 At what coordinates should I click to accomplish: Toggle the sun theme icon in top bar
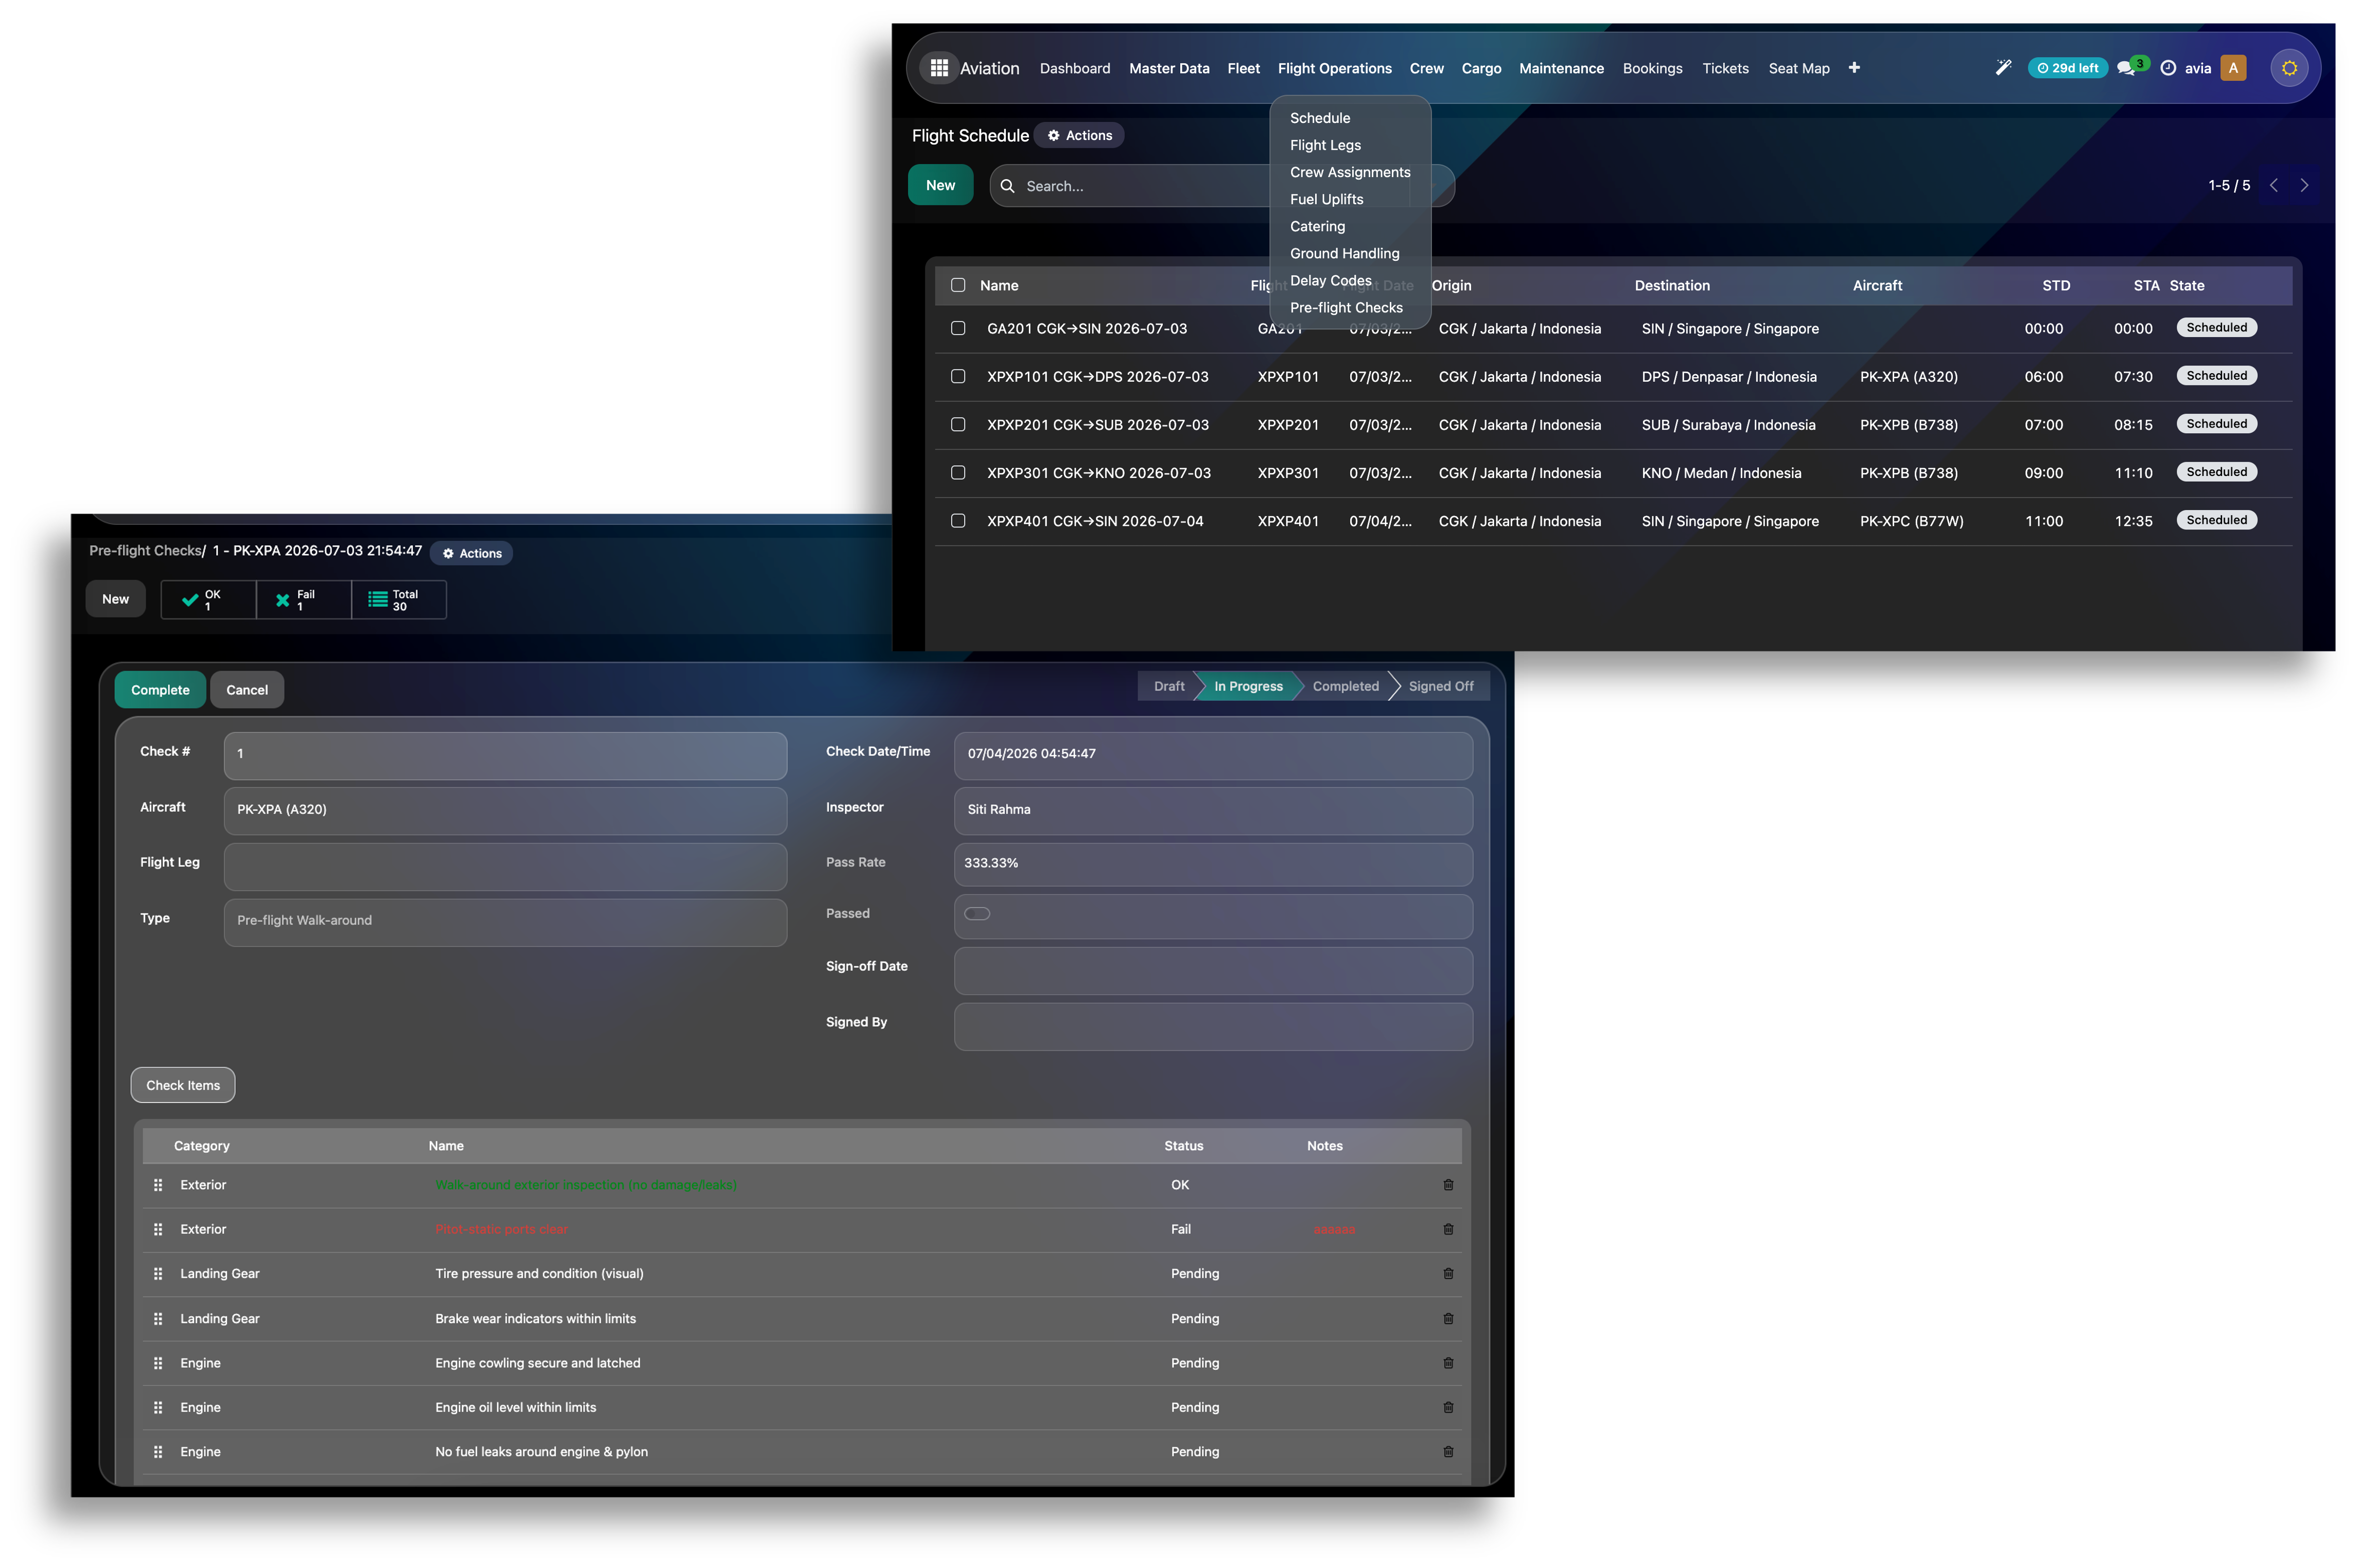click(2288, 68)
